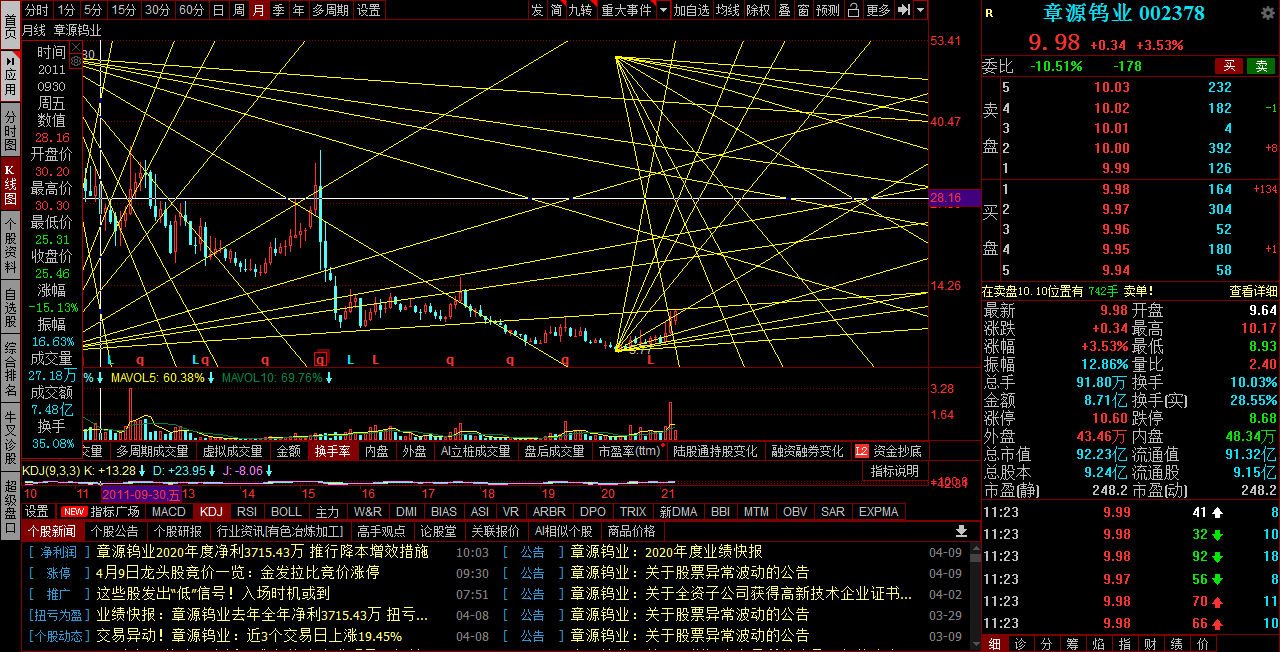Select the 首页 sidebar tab

pyautogui.click(x=10, y=25)
